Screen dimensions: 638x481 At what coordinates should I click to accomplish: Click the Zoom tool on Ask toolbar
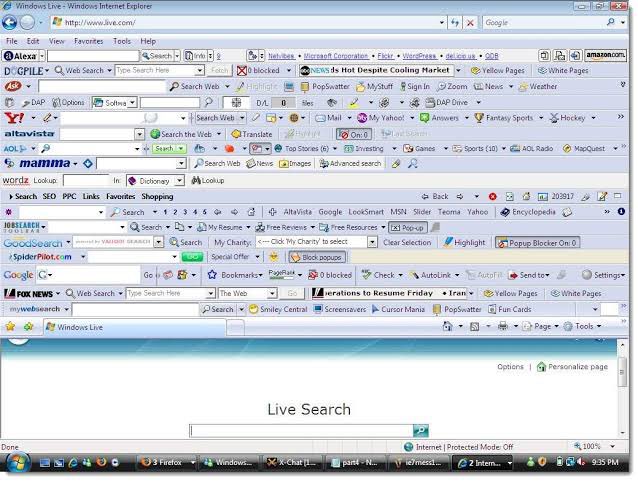pos(452,86)
